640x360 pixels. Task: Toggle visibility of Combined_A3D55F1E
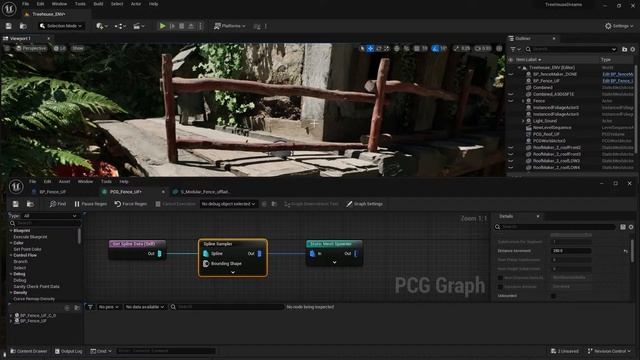[x=511, y=94]
